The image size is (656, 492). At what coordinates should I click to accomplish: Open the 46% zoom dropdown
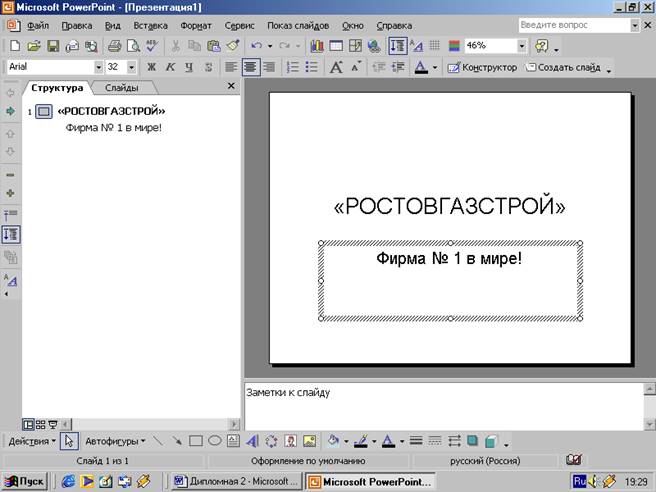pos(522,46)
